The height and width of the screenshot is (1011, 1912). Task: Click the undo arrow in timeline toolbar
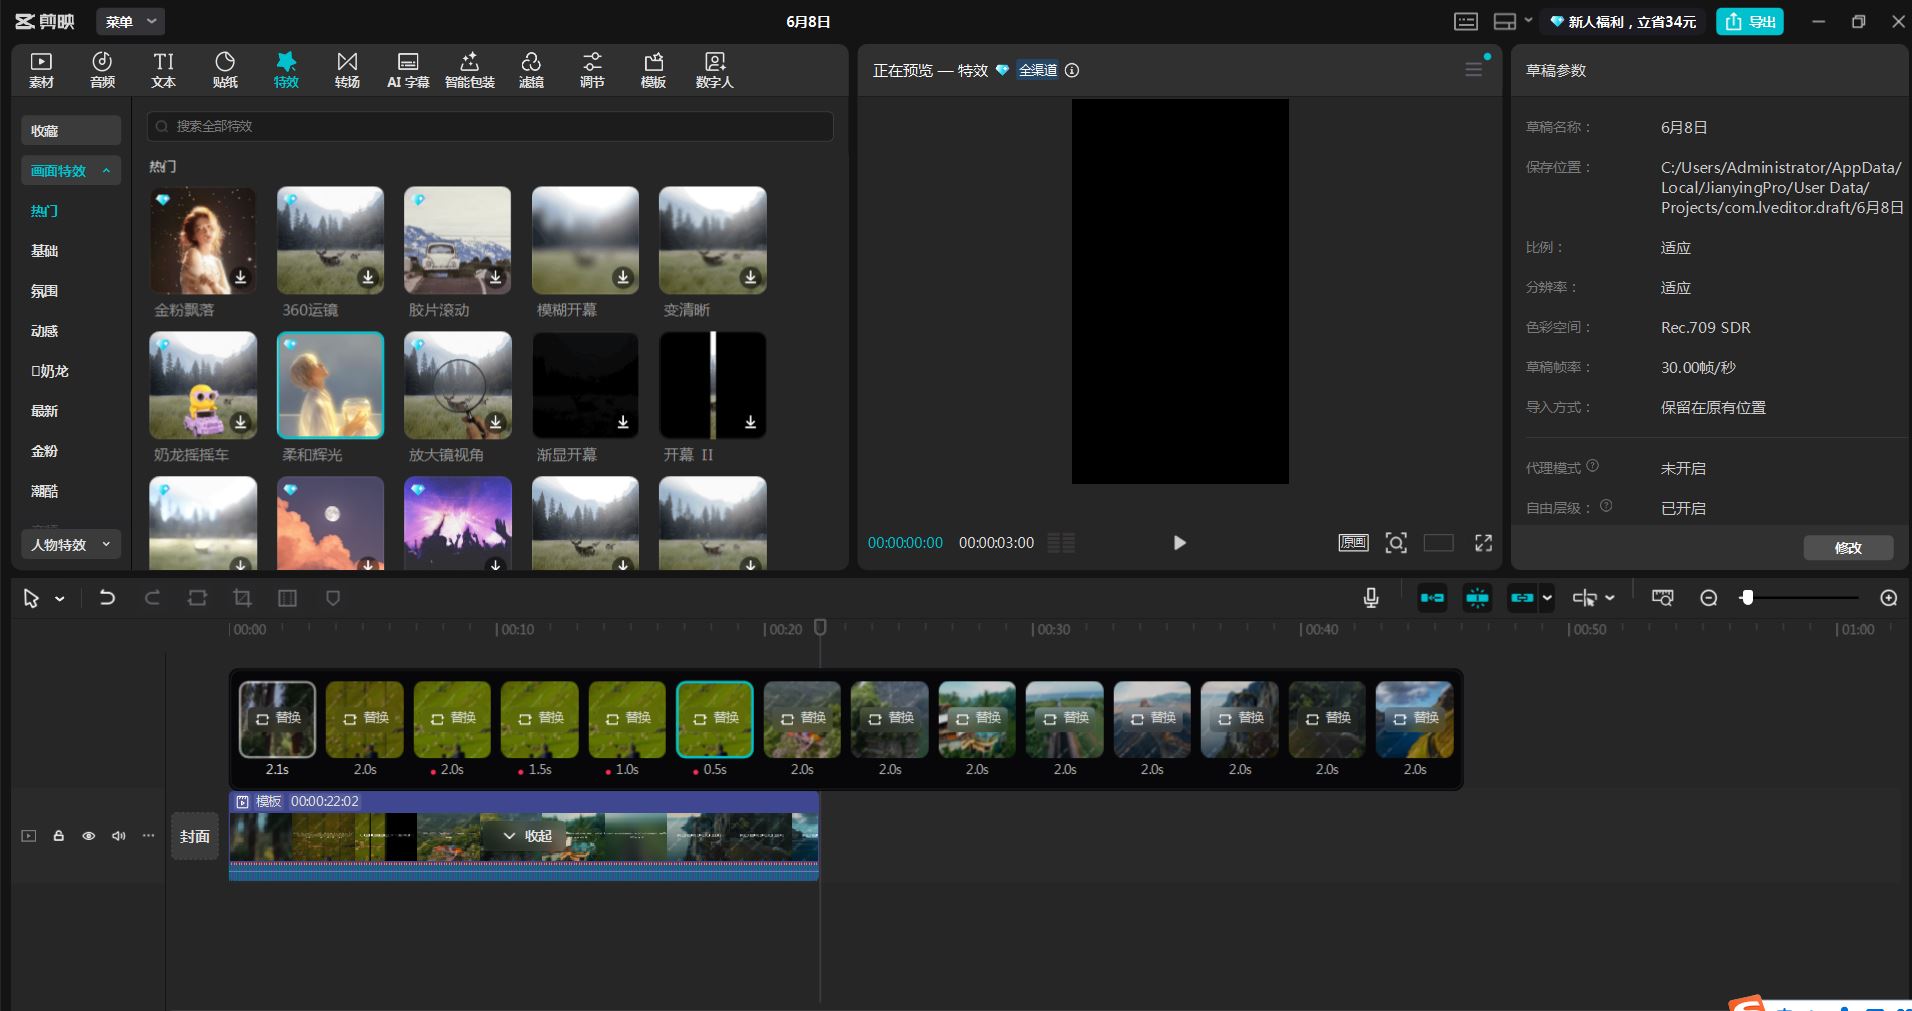click(x=107, y=598)
